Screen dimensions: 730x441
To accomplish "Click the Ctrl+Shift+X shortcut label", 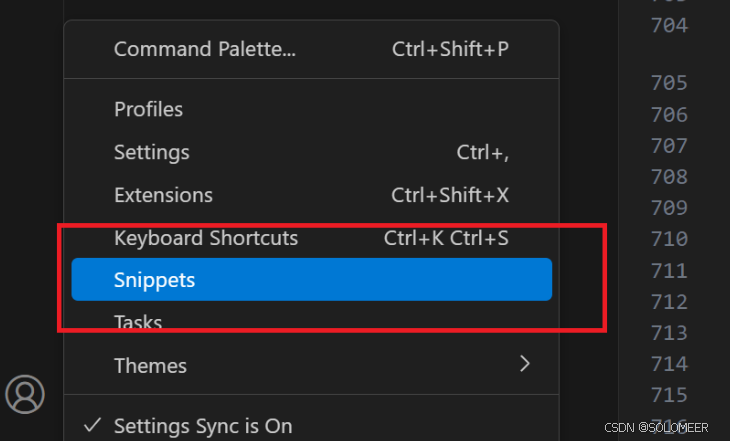I will point(450,195).
